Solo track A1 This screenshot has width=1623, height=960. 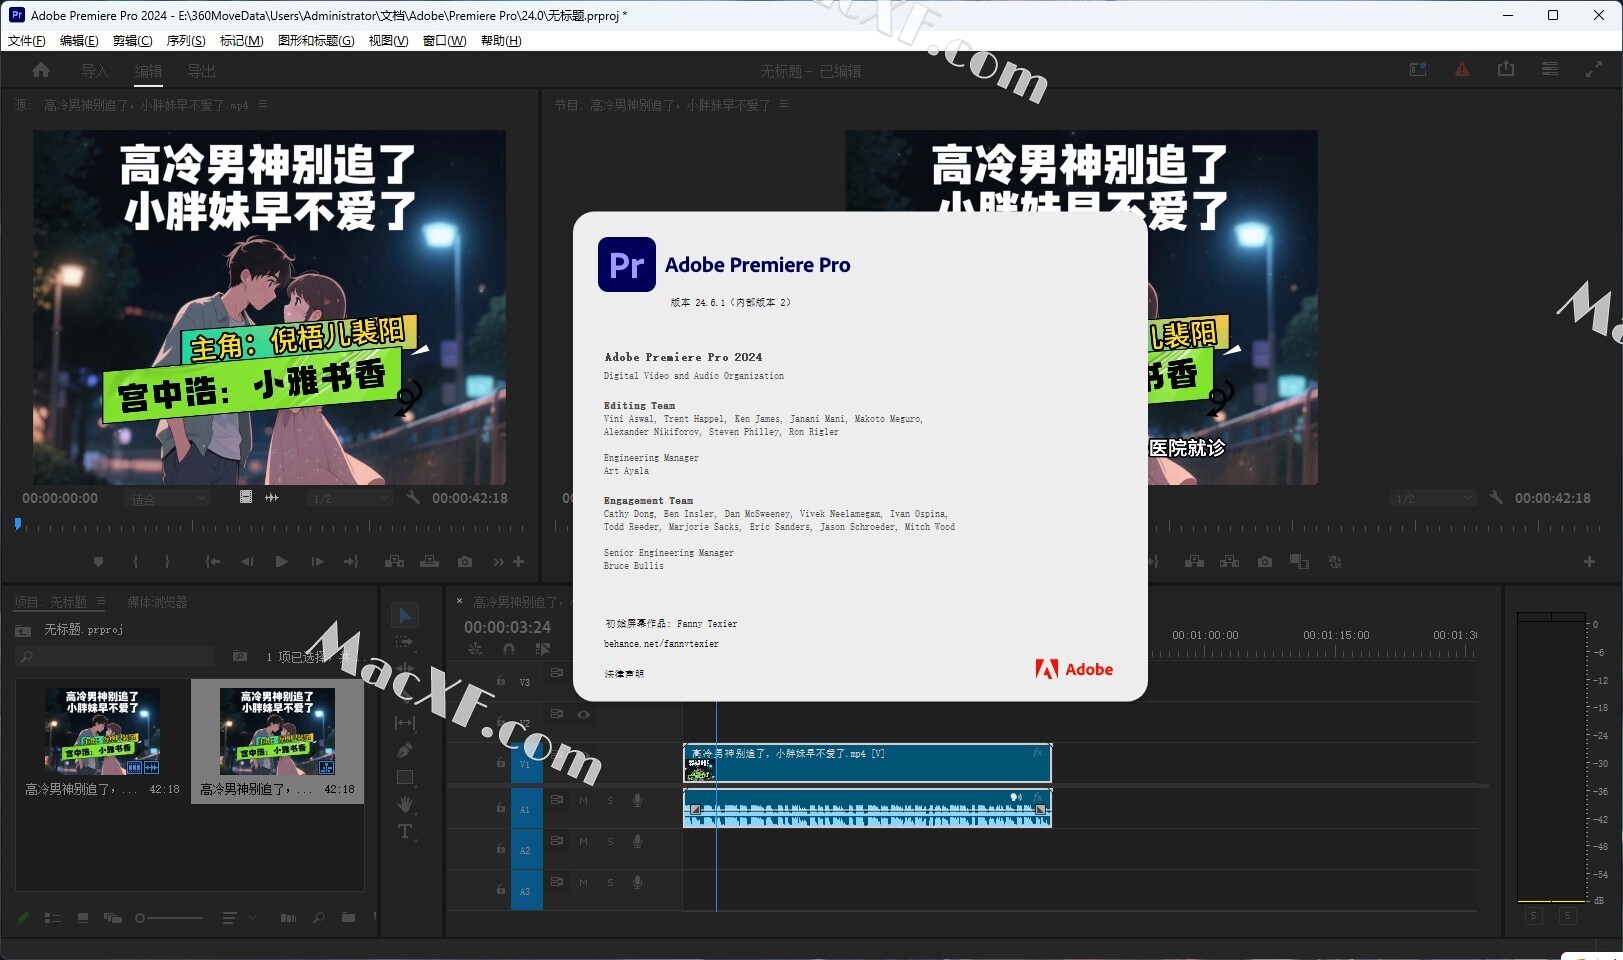[x=611, y=800]
